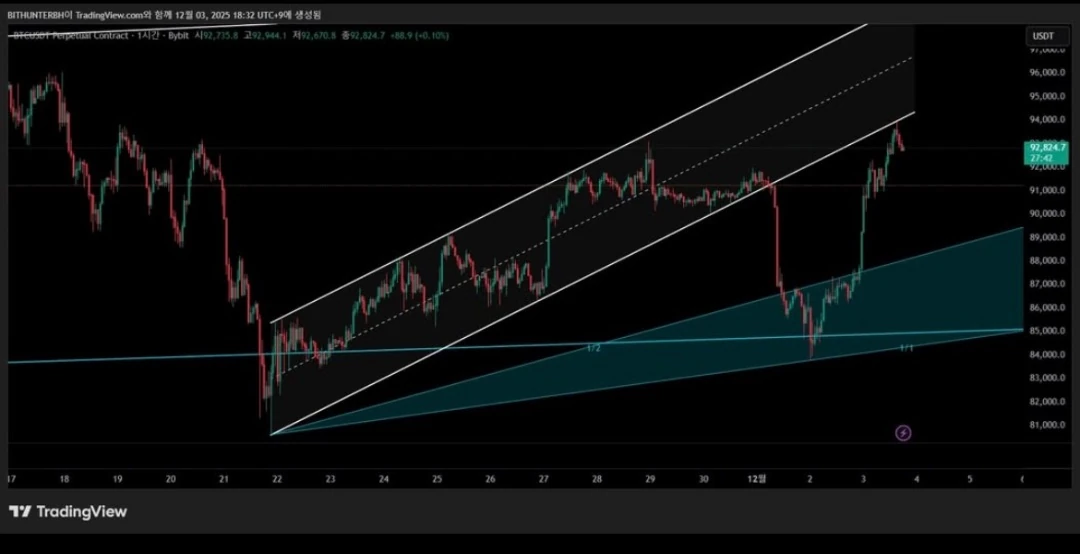Image resolution: width=1080 pixels, height=554 pixels.
Task: Click date 27 on the time axis
Action: coord(543,479)
